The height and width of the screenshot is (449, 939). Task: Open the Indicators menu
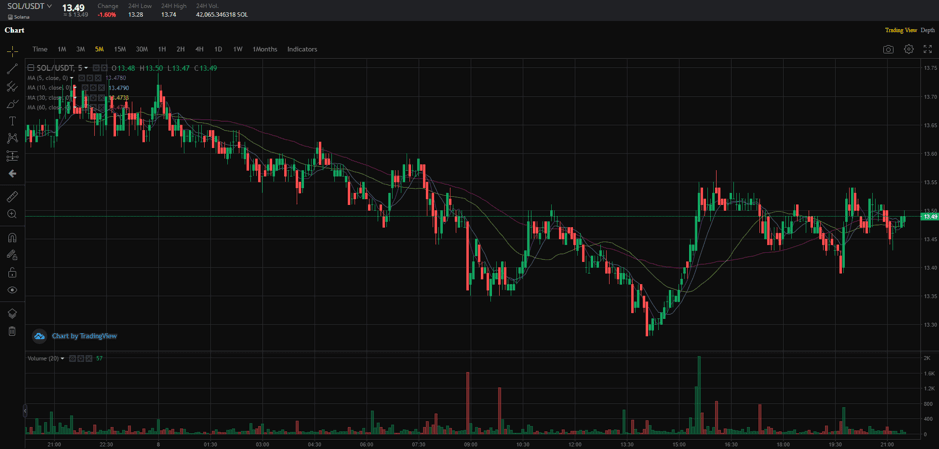coord(302,49)
